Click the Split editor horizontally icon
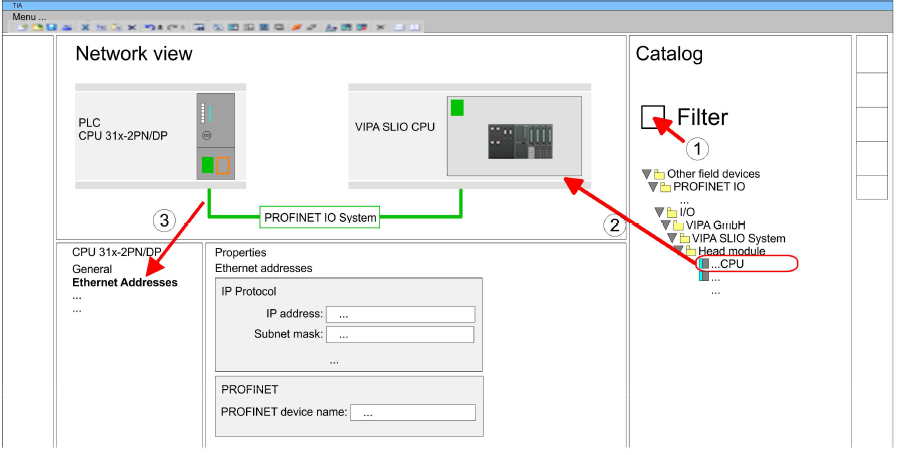 [x=399, y=27]
